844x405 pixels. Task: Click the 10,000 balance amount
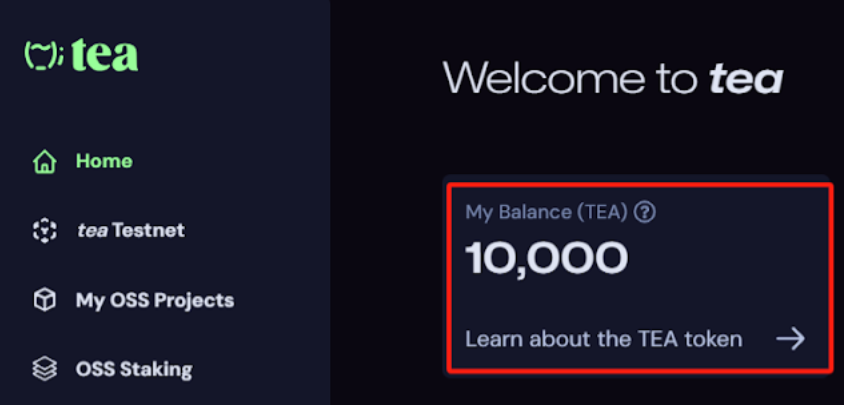coord(546,259)
